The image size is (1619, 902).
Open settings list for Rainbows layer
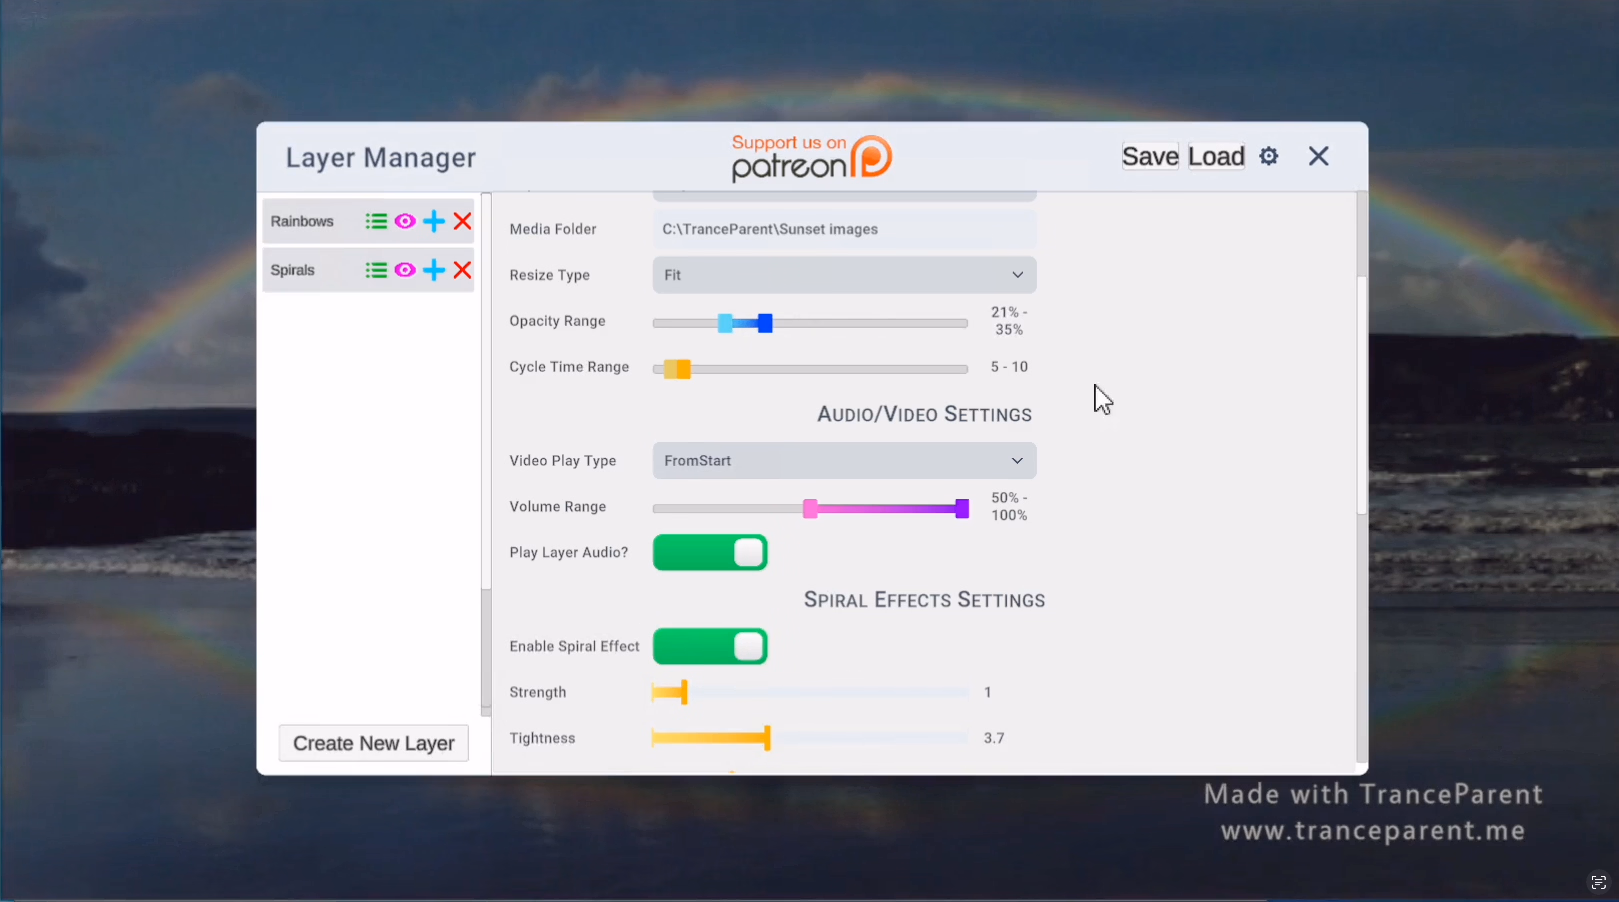pos(376,221)
